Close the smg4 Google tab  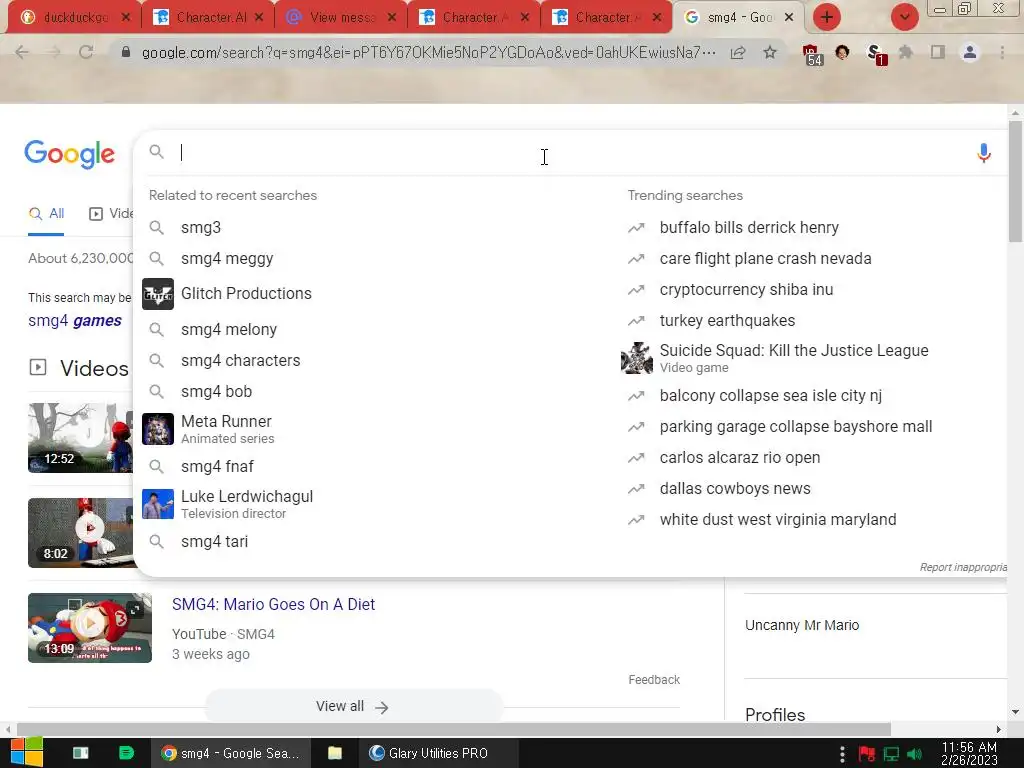tap(789, 18)
